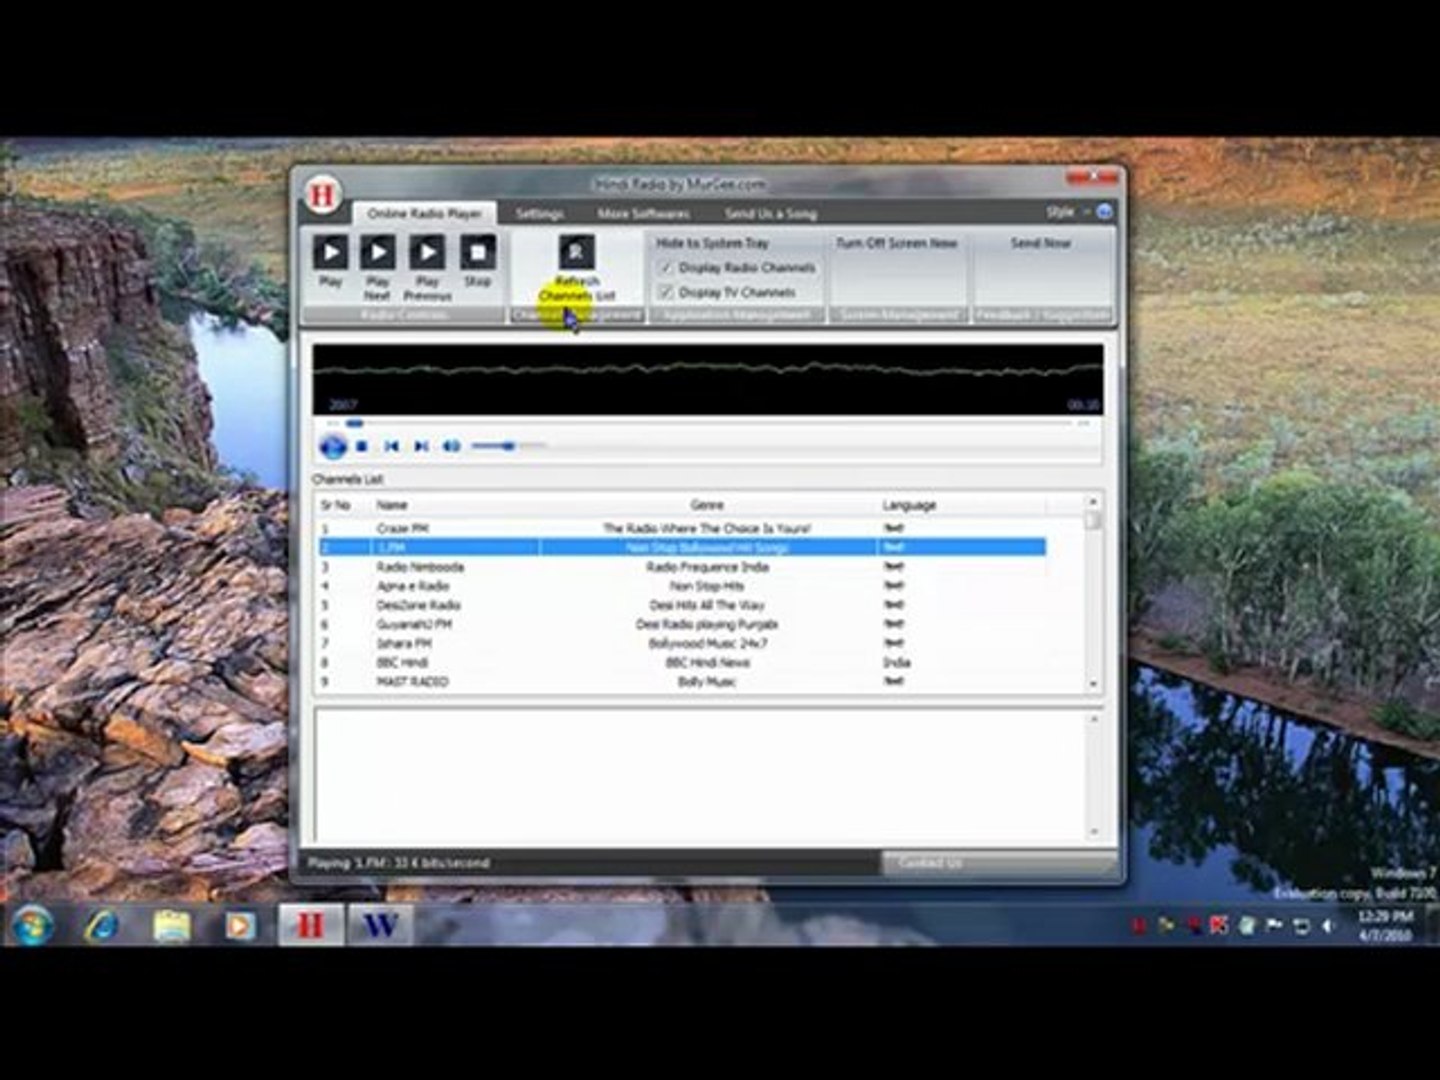Viewport: 1440px width, 1080px height.
Task: Open the Style dropdown
Action: click(x=1066, y=212)
